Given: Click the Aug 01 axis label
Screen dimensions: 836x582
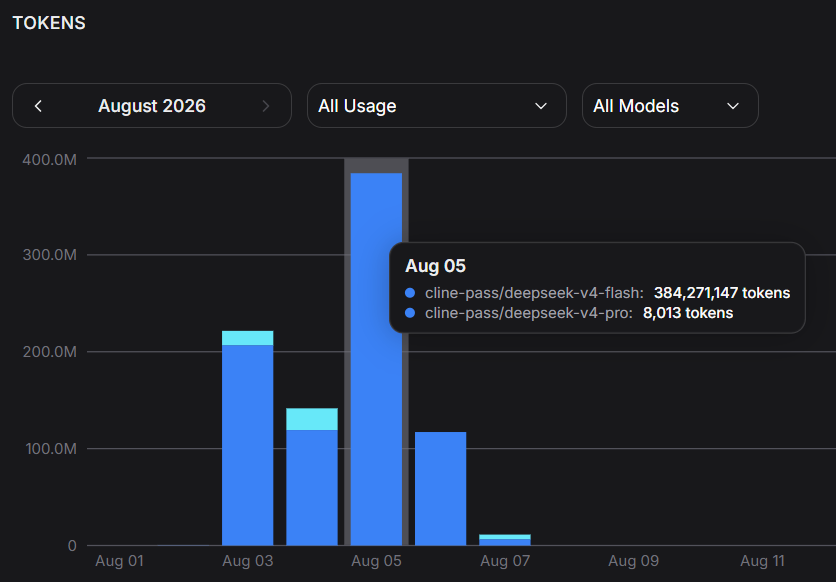Looking at the screenshot, I should point(119,561).
